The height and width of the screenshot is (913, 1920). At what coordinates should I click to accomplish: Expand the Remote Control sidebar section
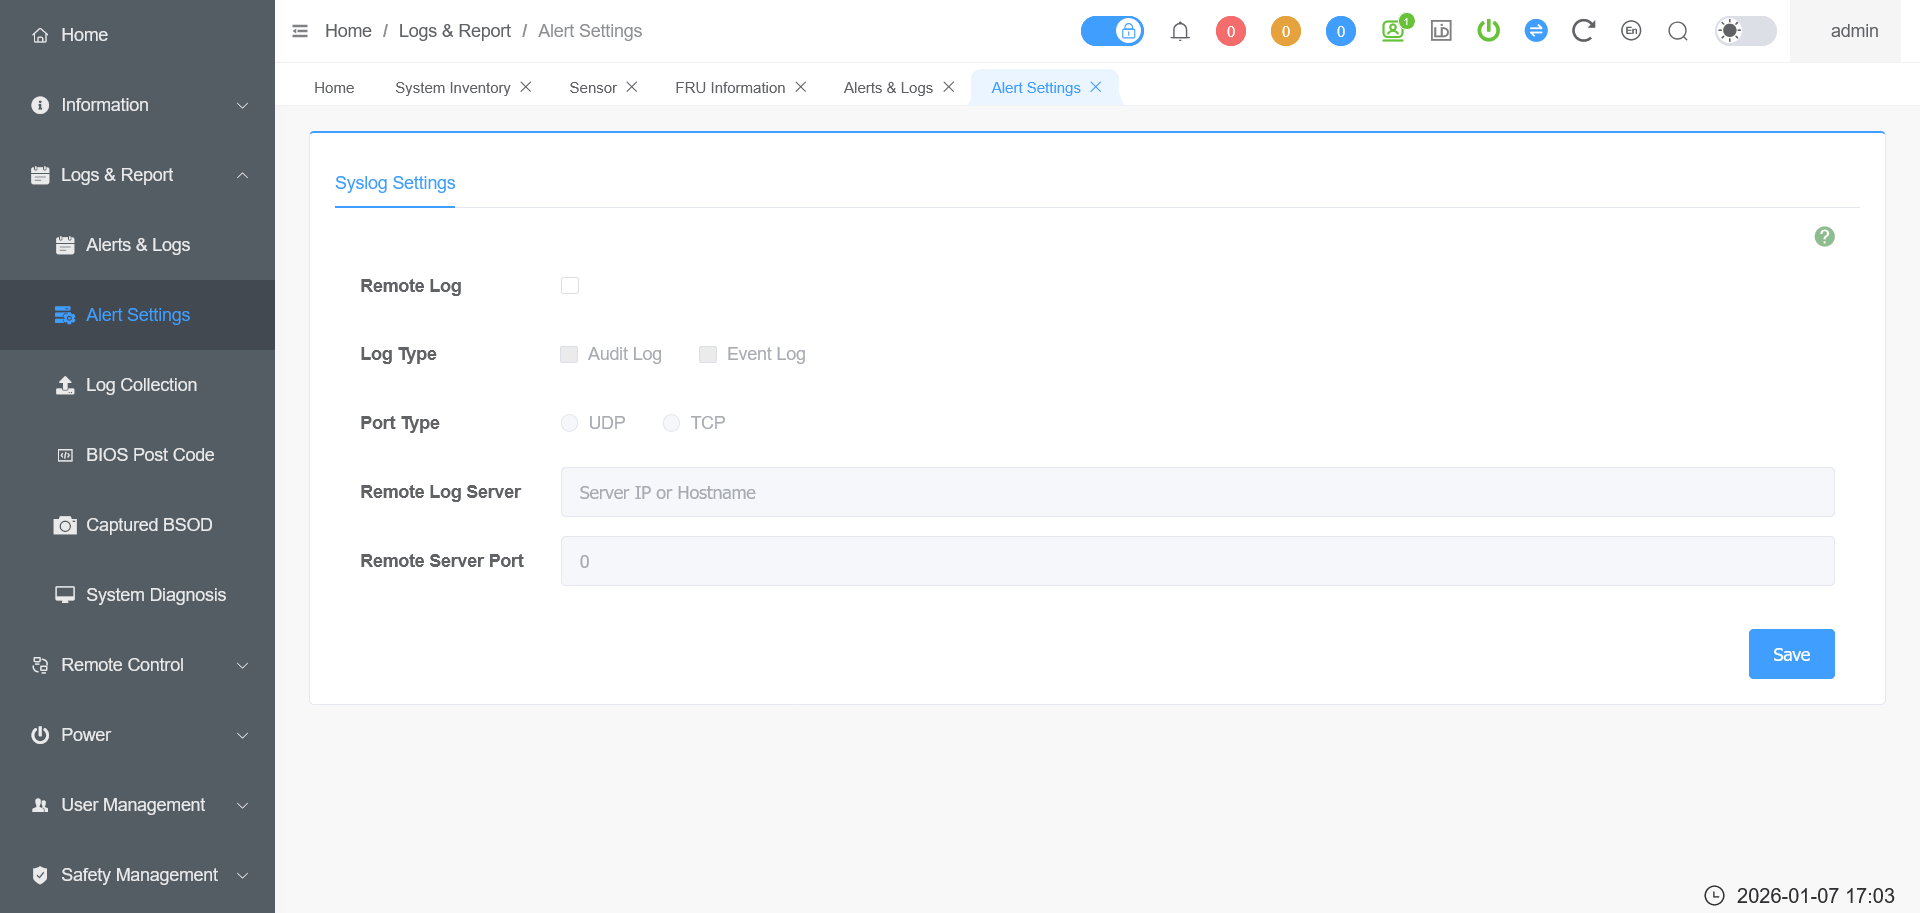(x=137, y=665)
